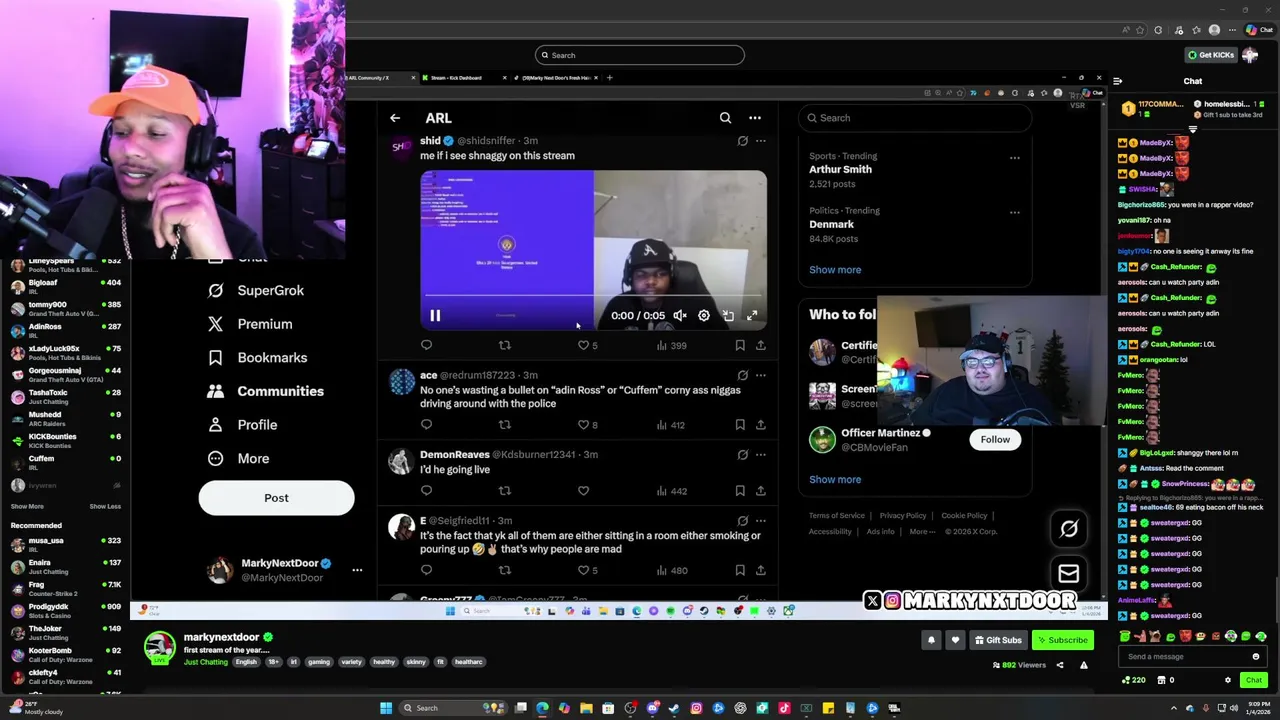
Task: Open video settings gear in player
Action: [x=704, y=316]
